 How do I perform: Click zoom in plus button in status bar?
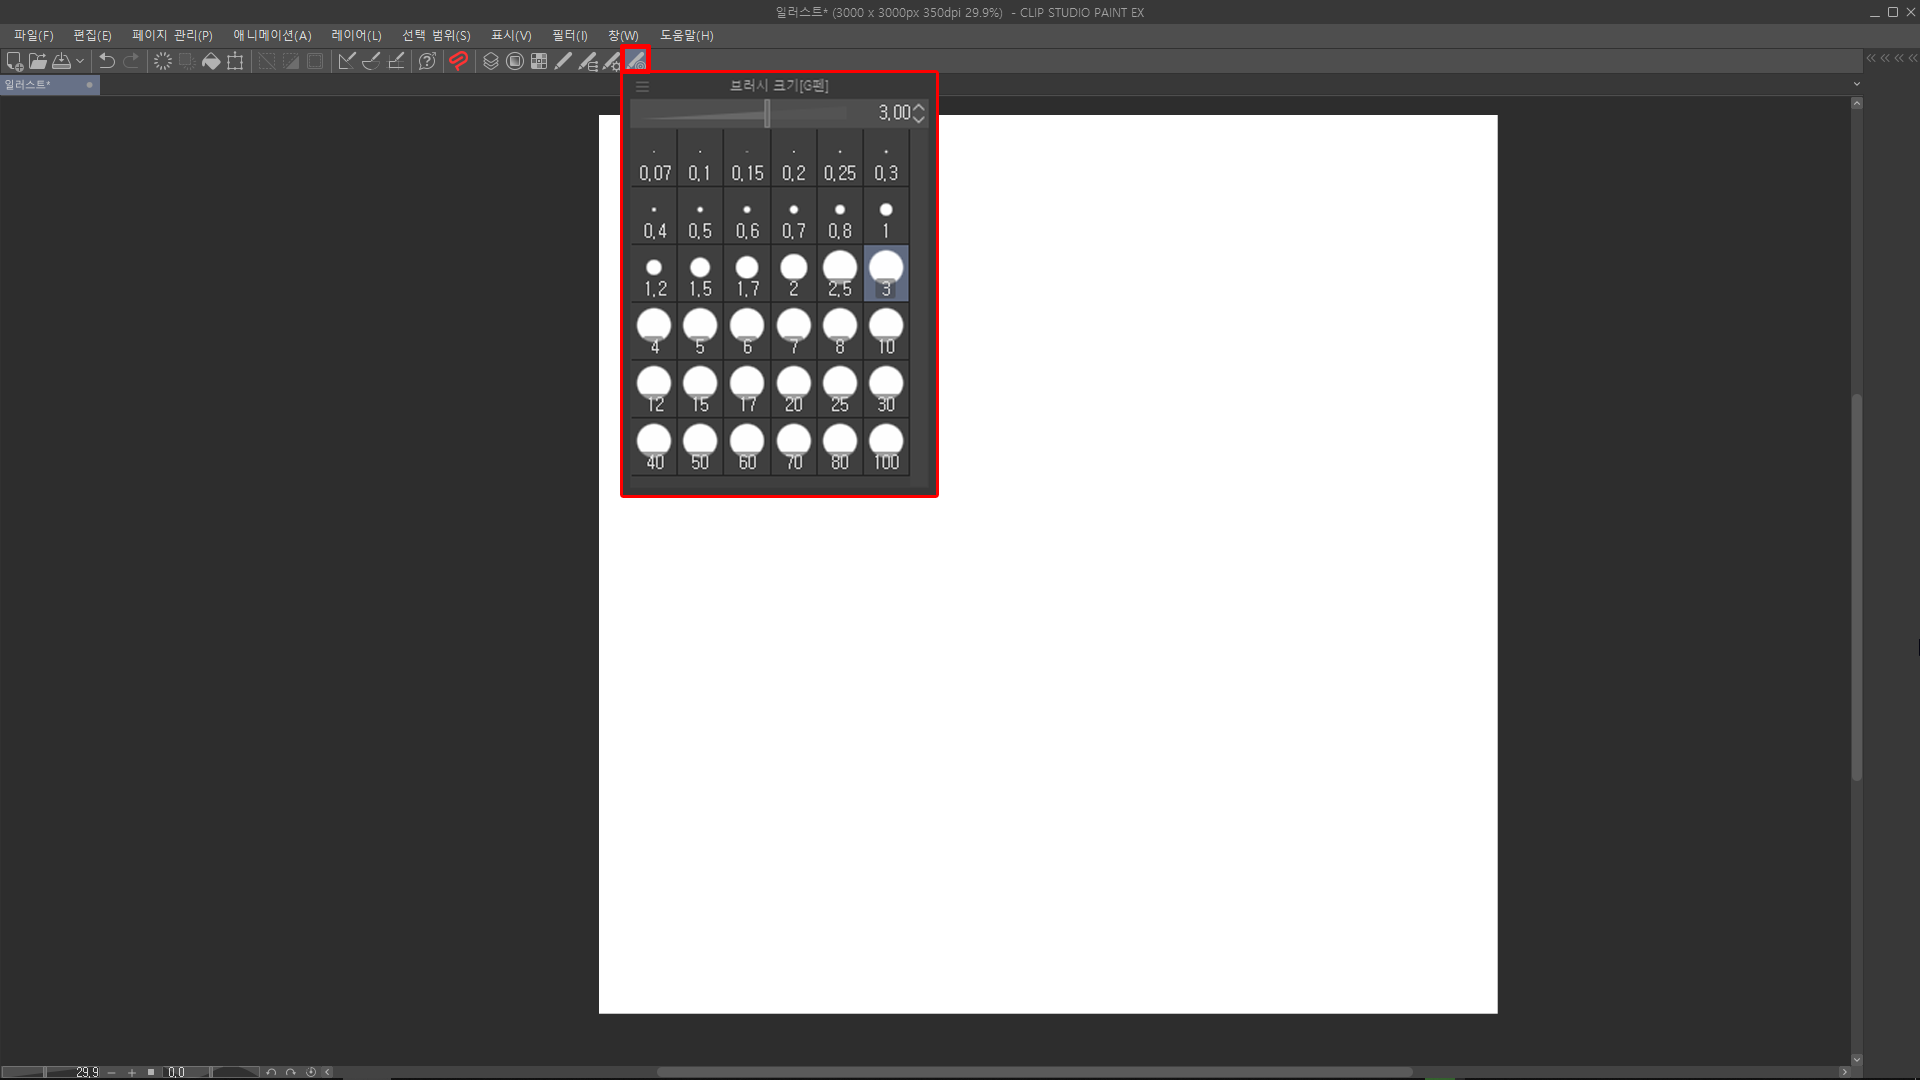click(131, 1072)
